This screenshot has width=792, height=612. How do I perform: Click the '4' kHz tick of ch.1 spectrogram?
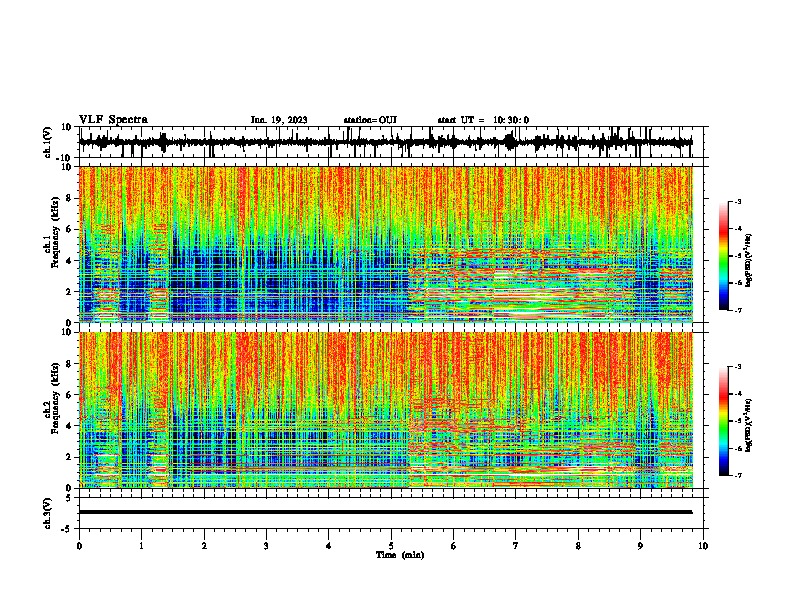coord(70,261)
